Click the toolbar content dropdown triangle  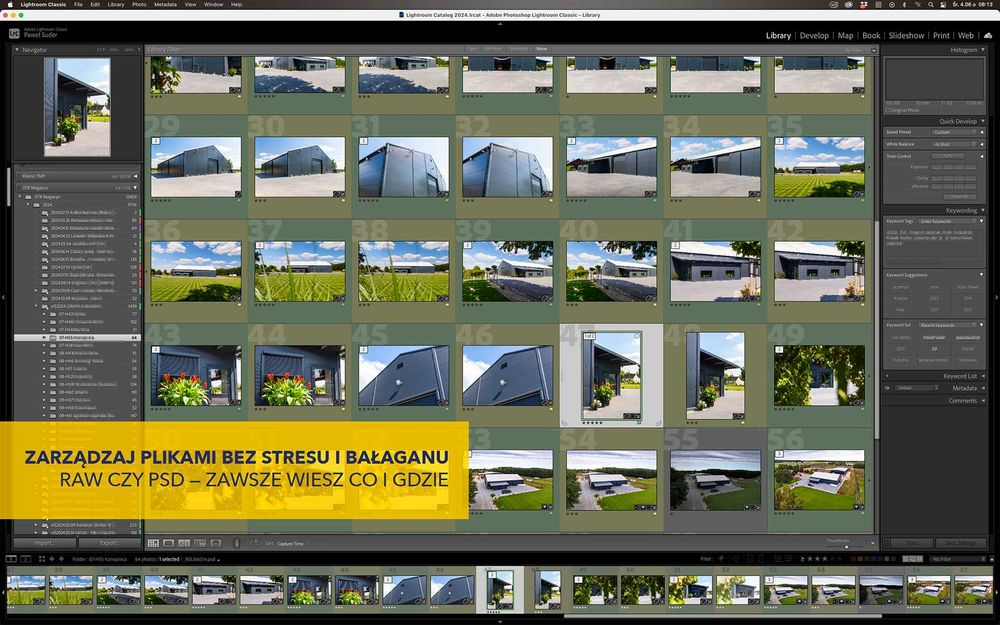point(872,543)
